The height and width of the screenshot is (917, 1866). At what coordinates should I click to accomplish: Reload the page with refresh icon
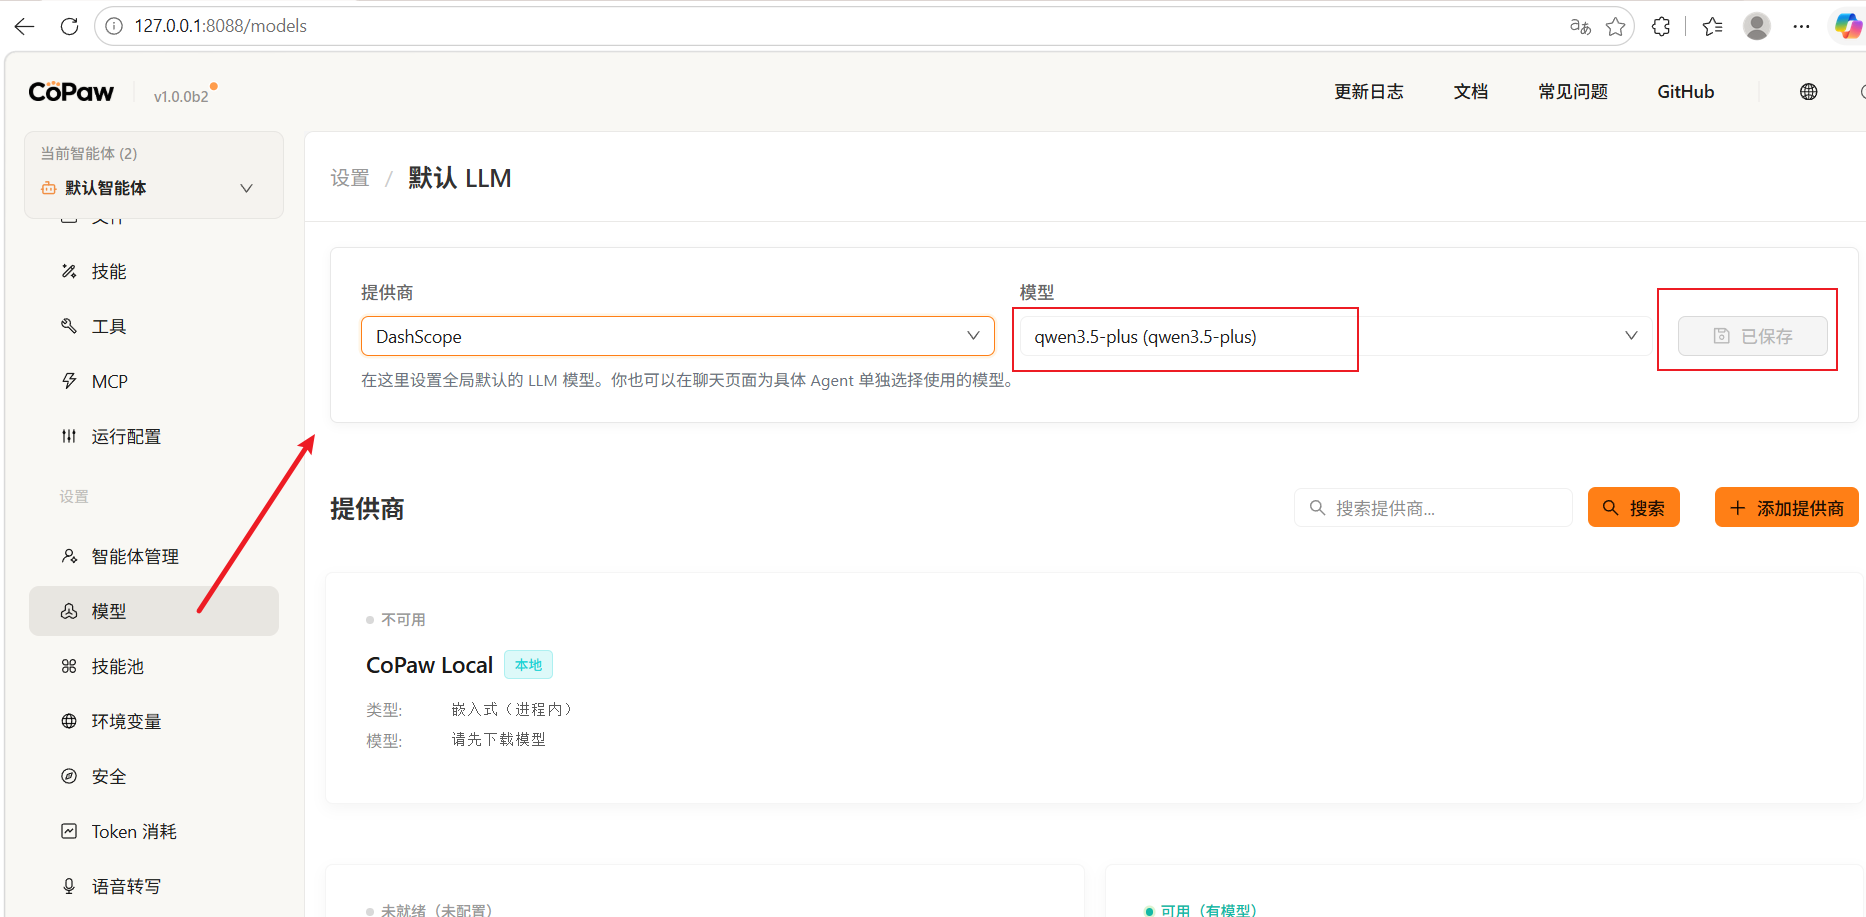(x=69, y=26)
